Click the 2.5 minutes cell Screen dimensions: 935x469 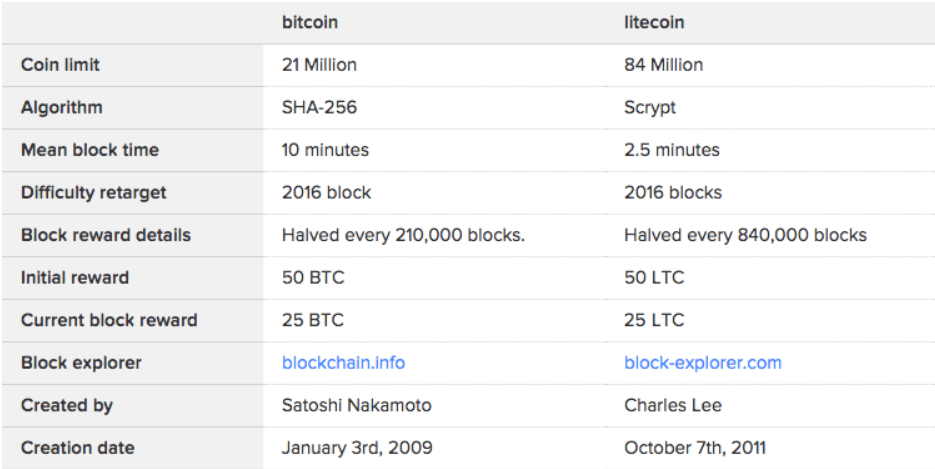(x=671, y=150)
